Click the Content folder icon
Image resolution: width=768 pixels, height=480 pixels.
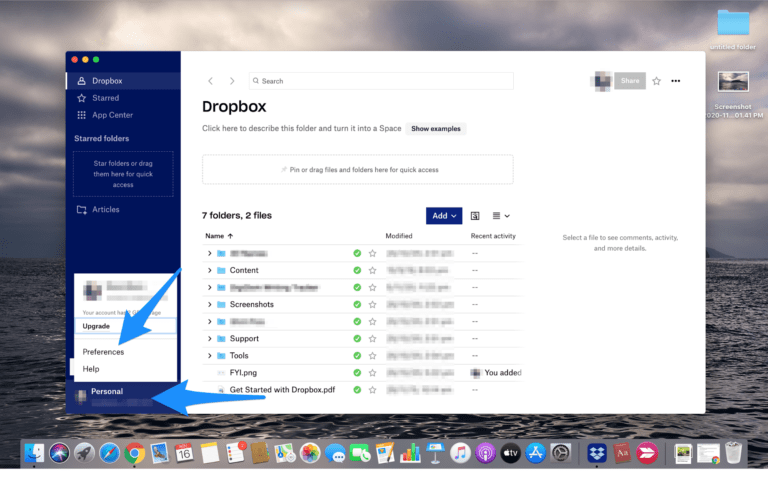coord(221,270)
